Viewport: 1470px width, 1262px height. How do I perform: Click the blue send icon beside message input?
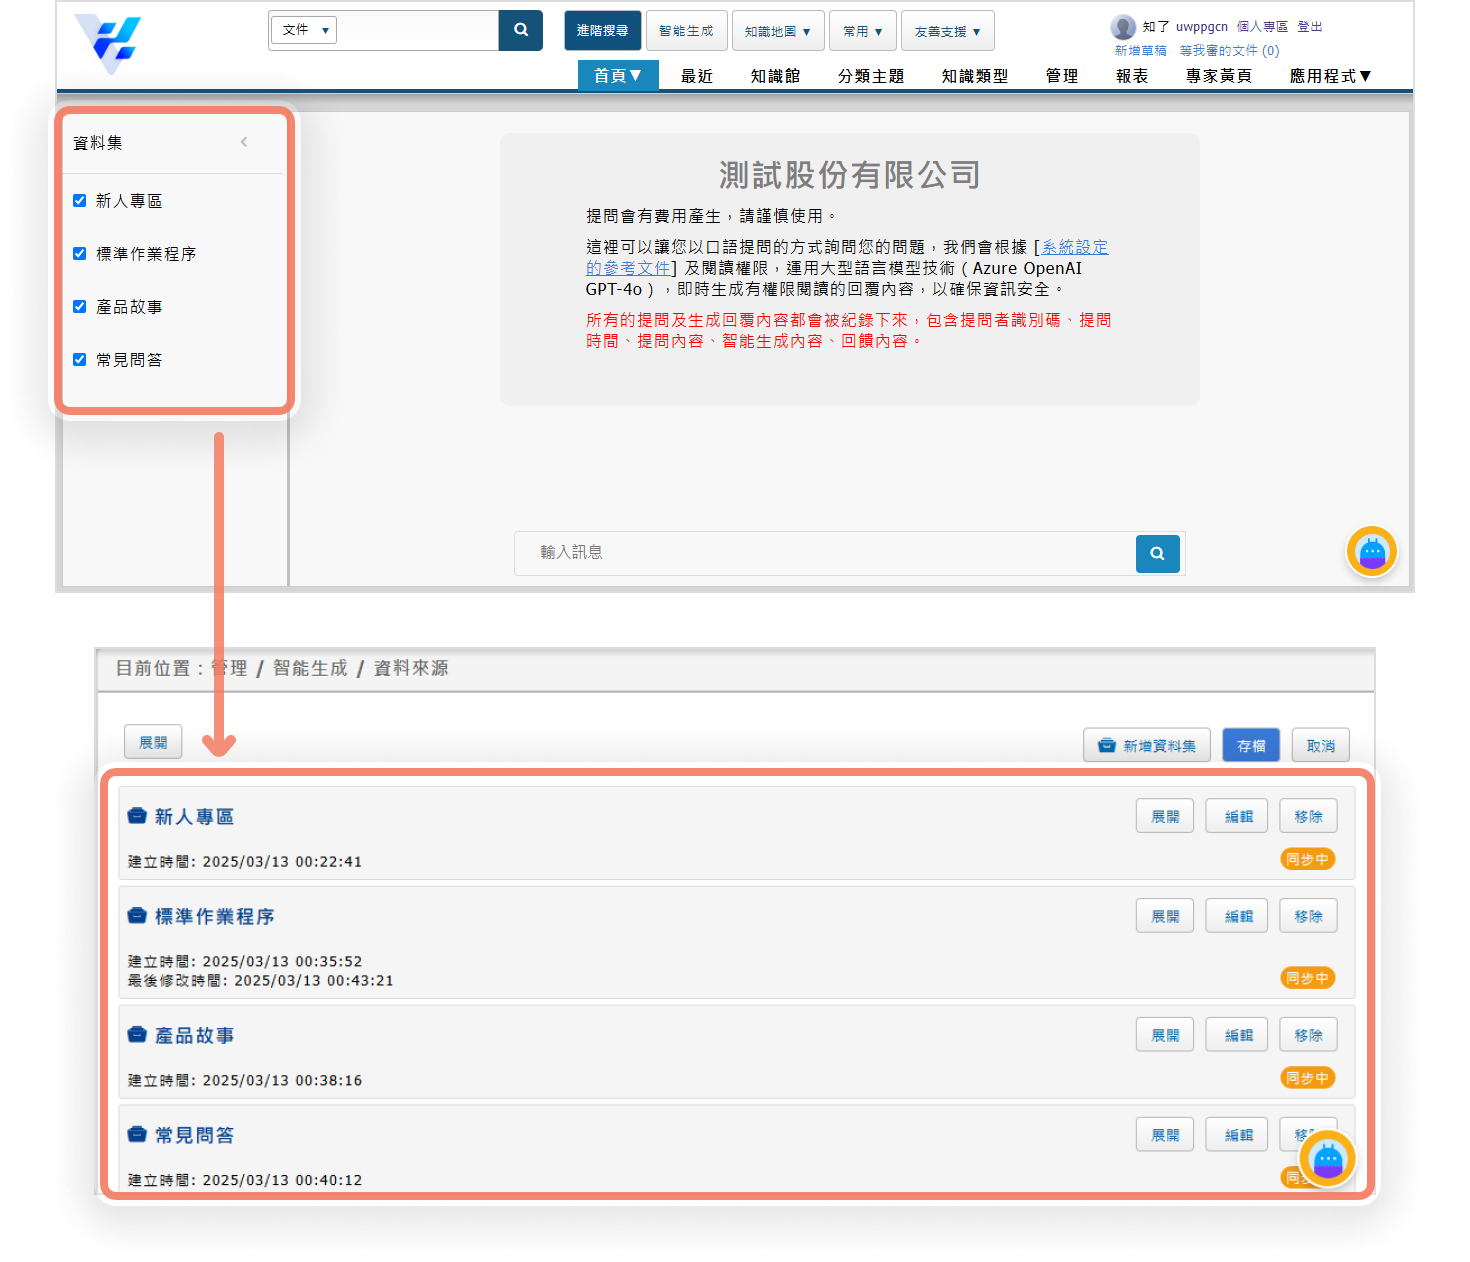pos(1157,553)
